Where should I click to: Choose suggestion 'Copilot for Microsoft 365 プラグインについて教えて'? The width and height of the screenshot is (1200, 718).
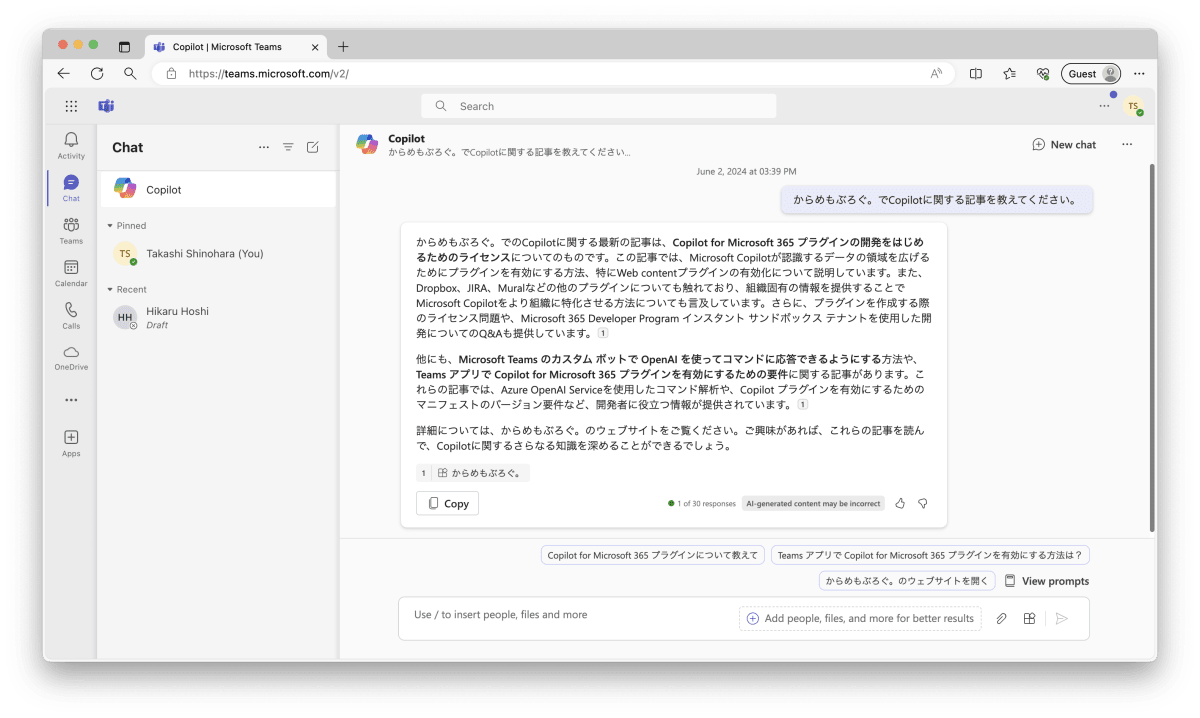(x=653, y=555)
